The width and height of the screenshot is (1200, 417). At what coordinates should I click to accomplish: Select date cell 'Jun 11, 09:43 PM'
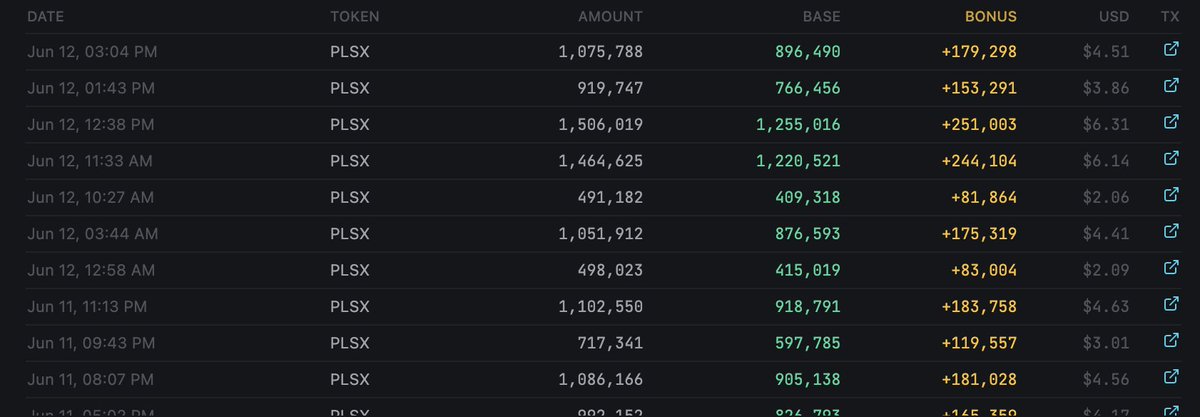(x=91, y=344)
